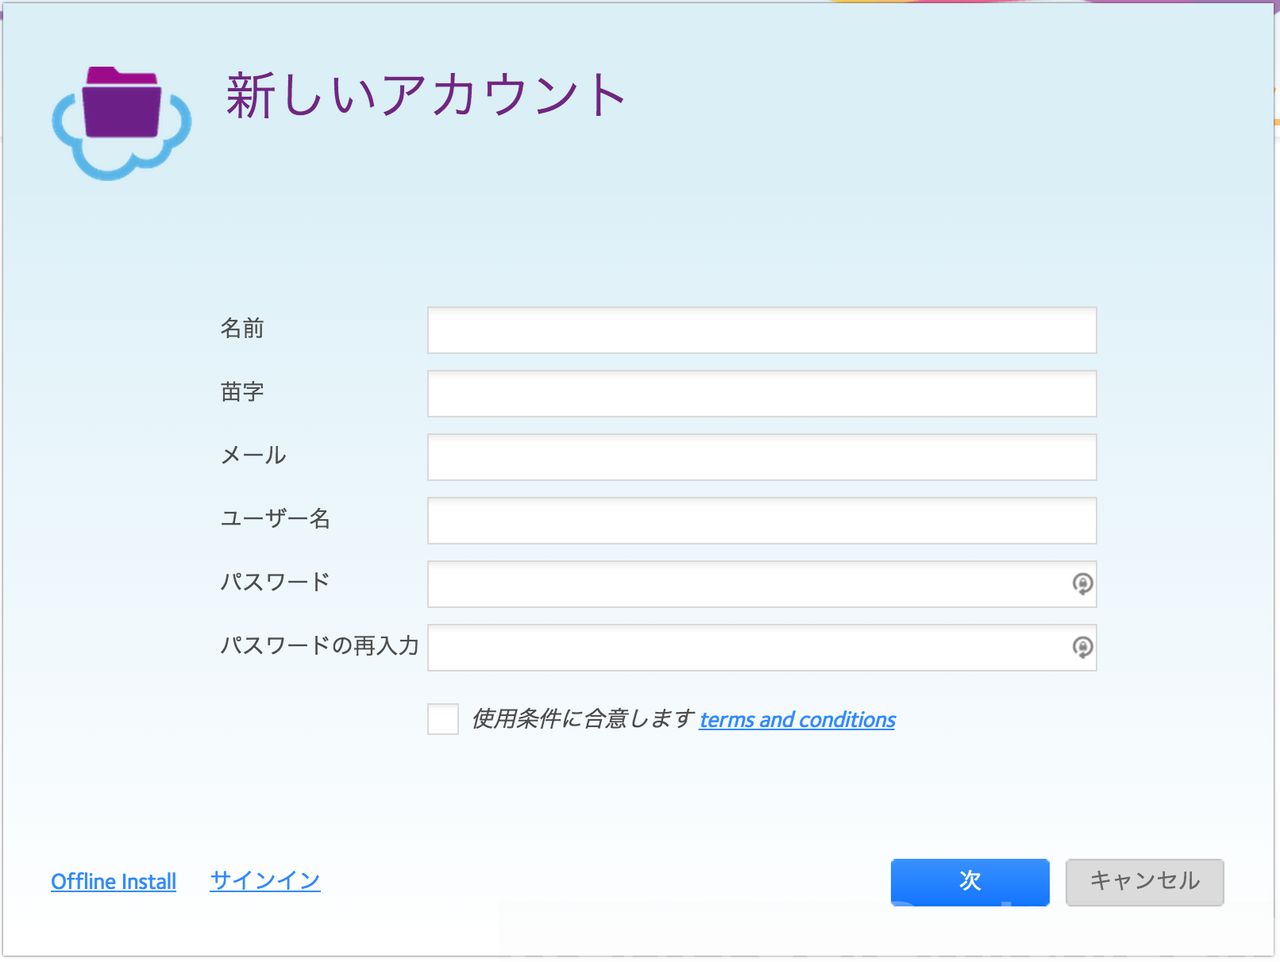Click the パスワード label

[x=275, y=582]
